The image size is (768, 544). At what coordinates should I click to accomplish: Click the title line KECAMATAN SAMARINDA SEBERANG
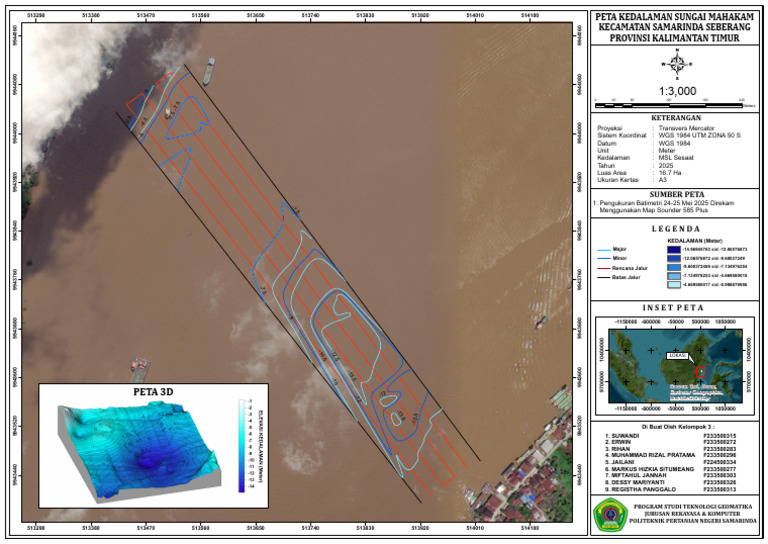coord(674,27)
